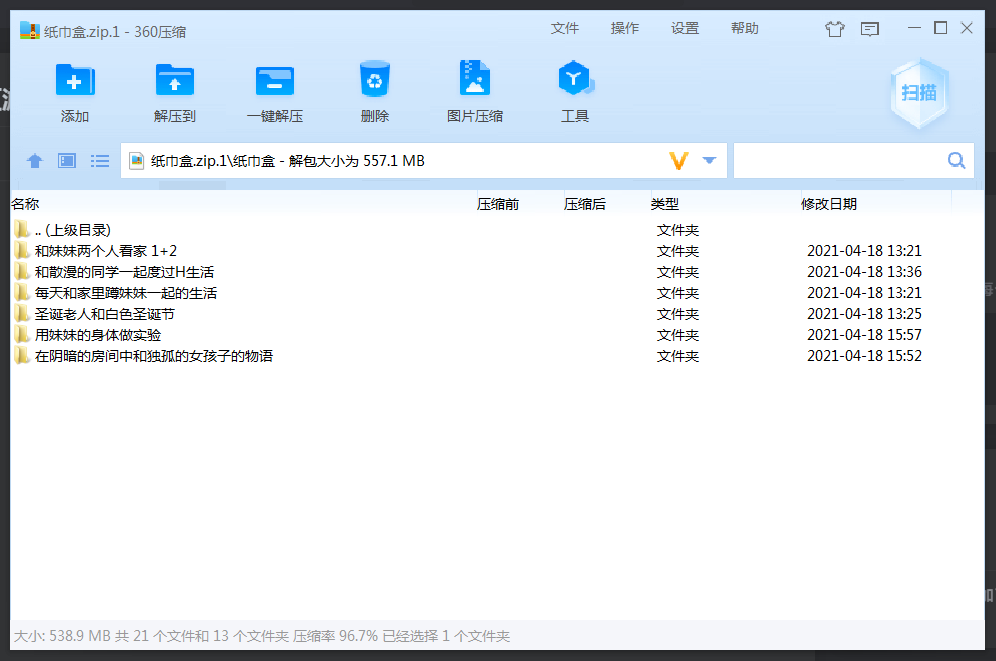Open the Operations (操作) menu
Image resolution: width=996 pixels, height=661 pixels.
pyautogui.click(x=624, y=28)
